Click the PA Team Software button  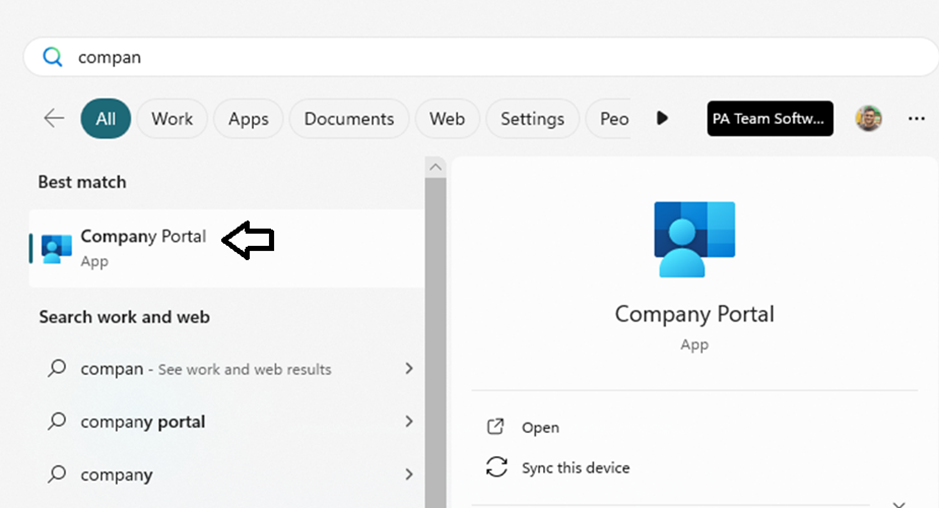click(x=769, y=118)
